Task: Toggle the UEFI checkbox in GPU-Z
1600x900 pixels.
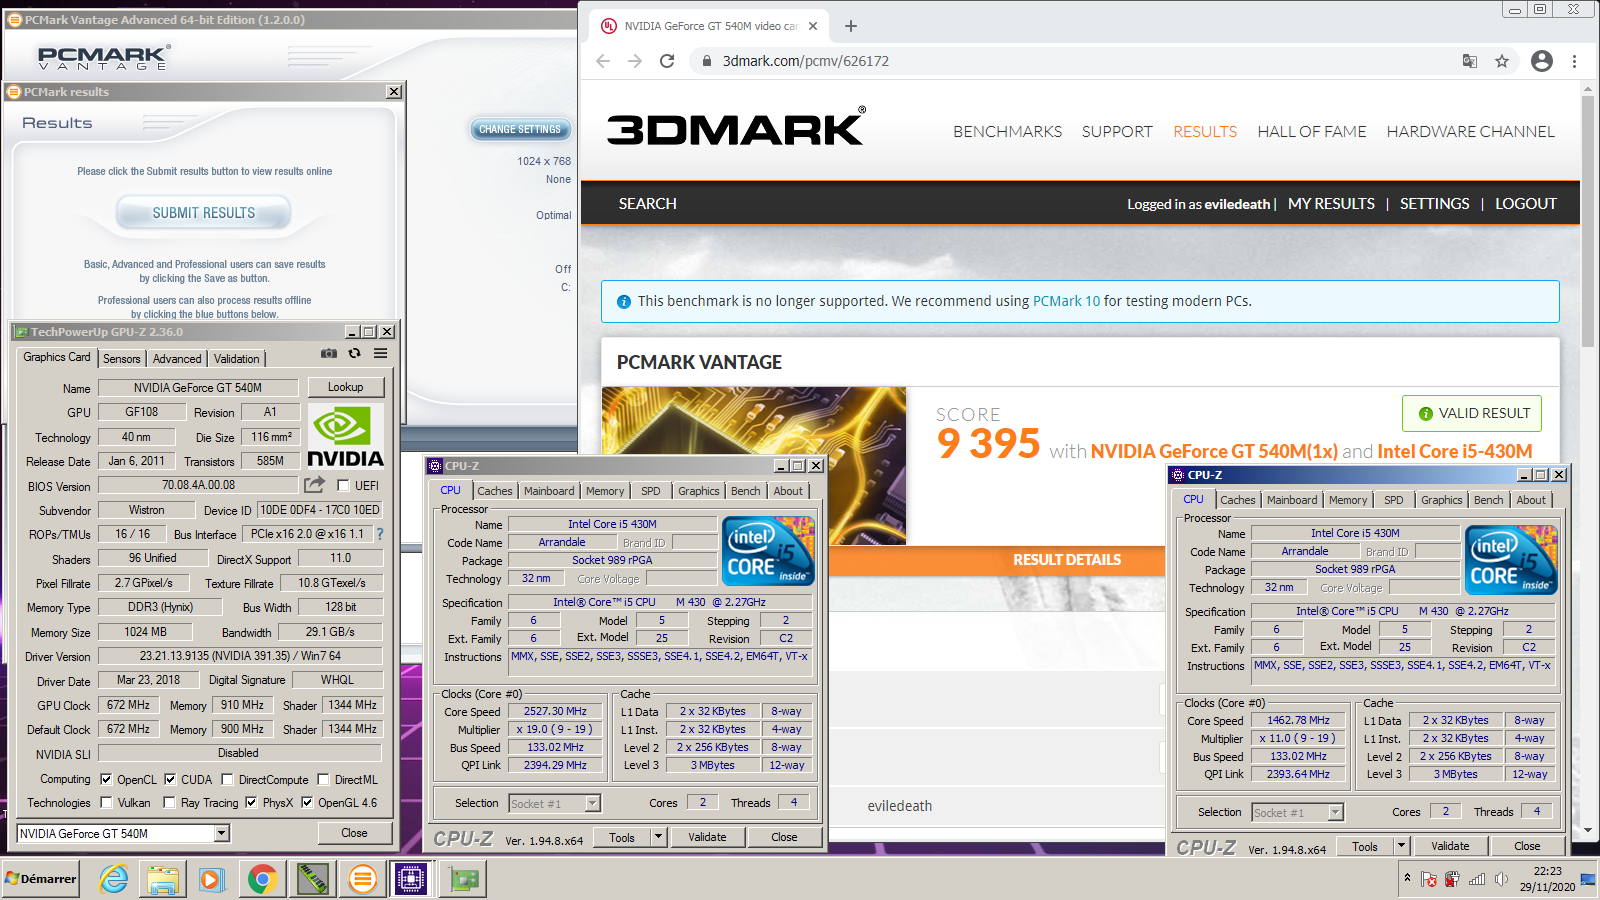Action: [343, 485]
